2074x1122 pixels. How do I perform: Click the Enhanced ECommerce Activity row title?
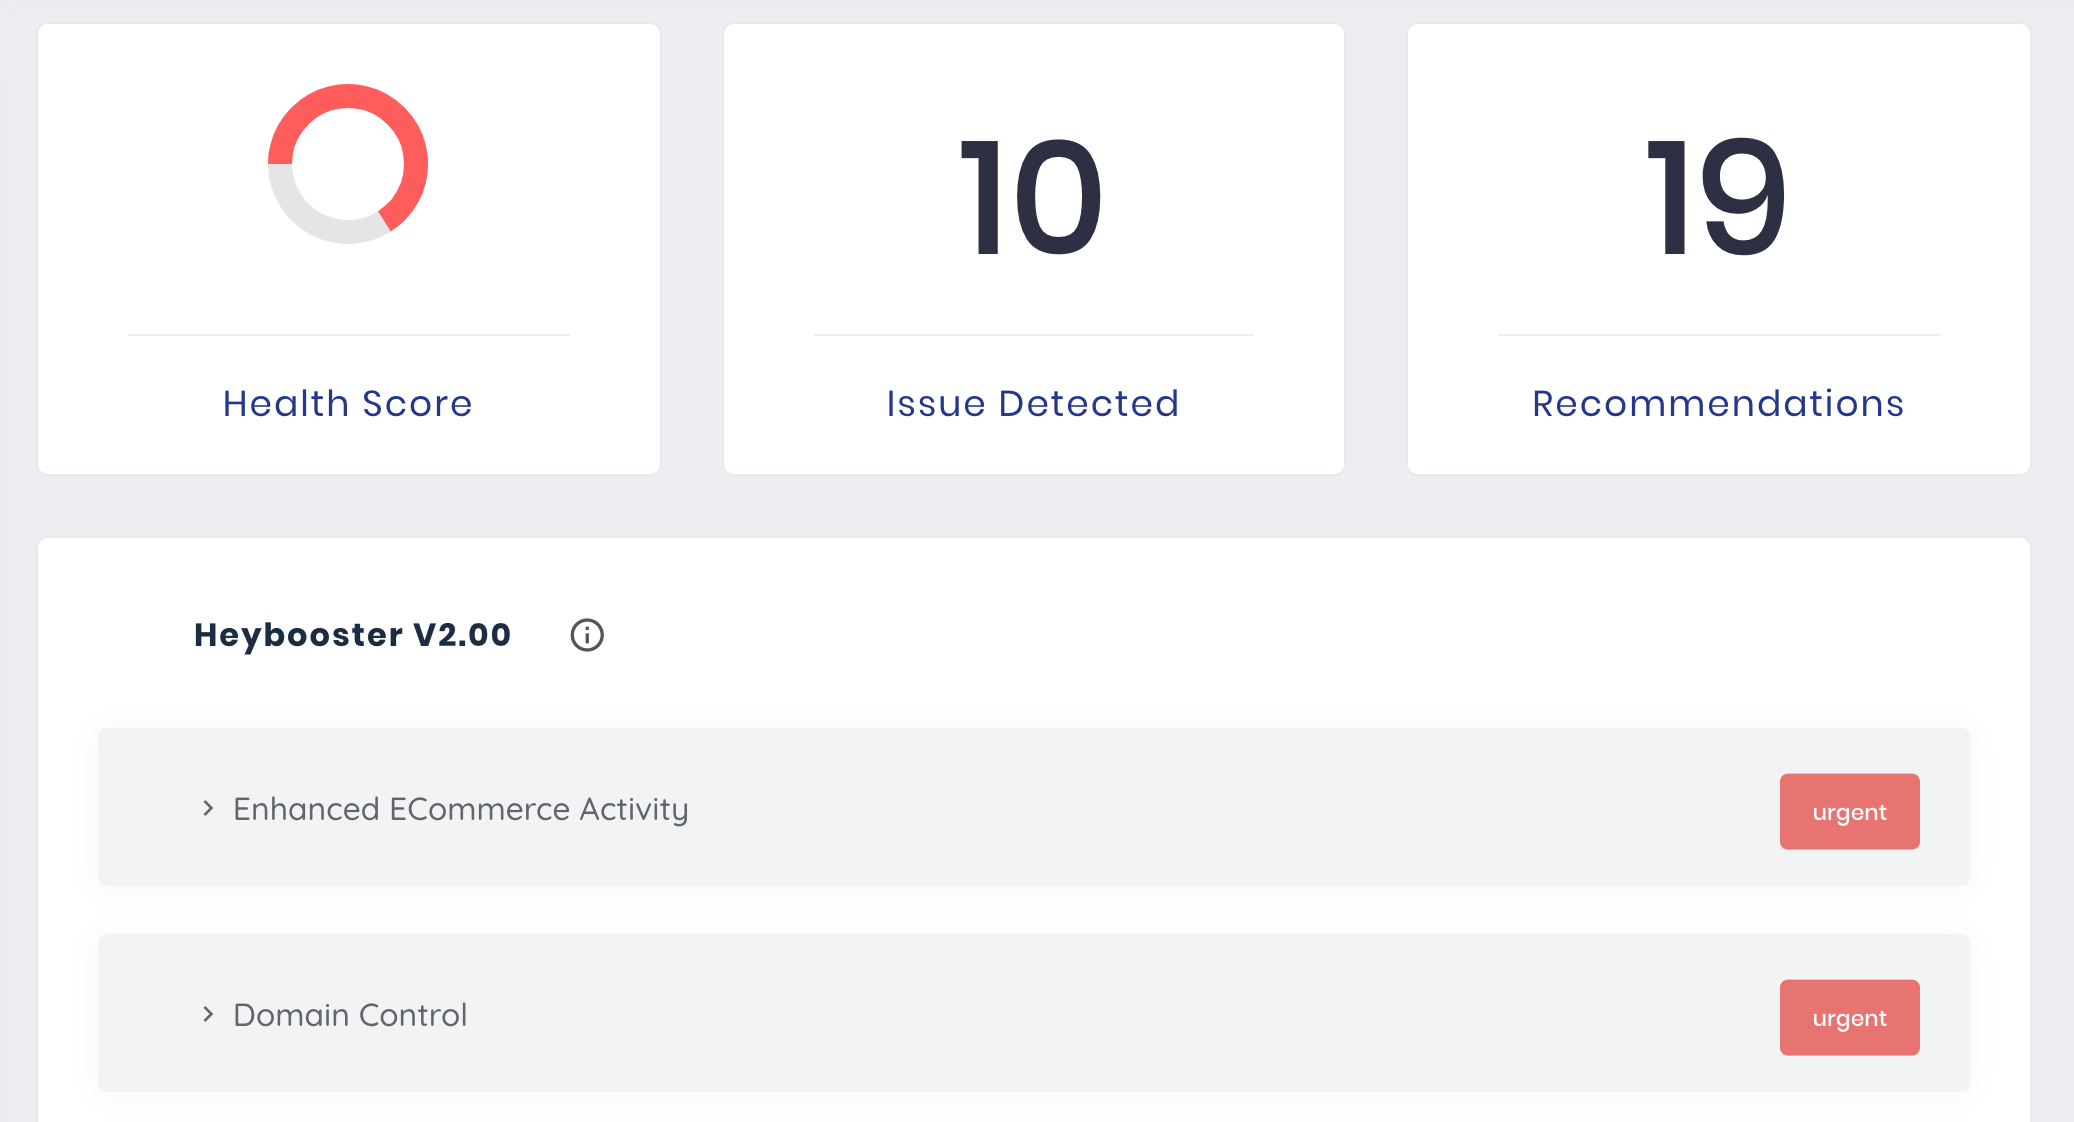coord(461,809)
